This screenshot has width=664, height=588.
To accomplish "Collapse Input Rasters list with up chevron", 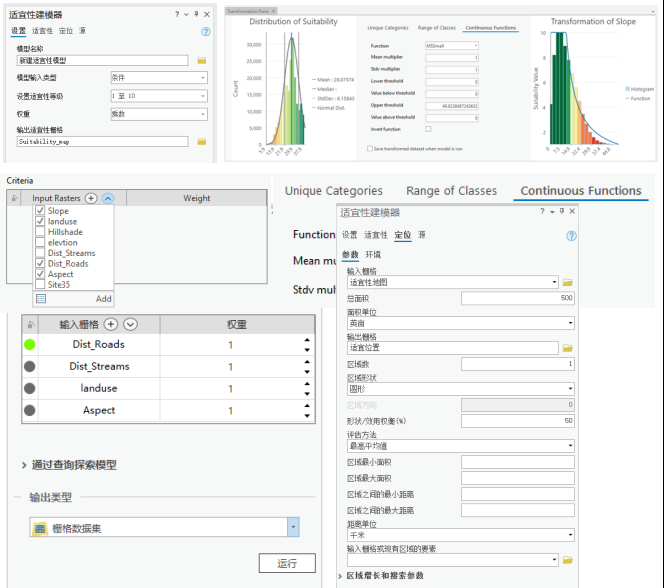I will click(108, 198).
